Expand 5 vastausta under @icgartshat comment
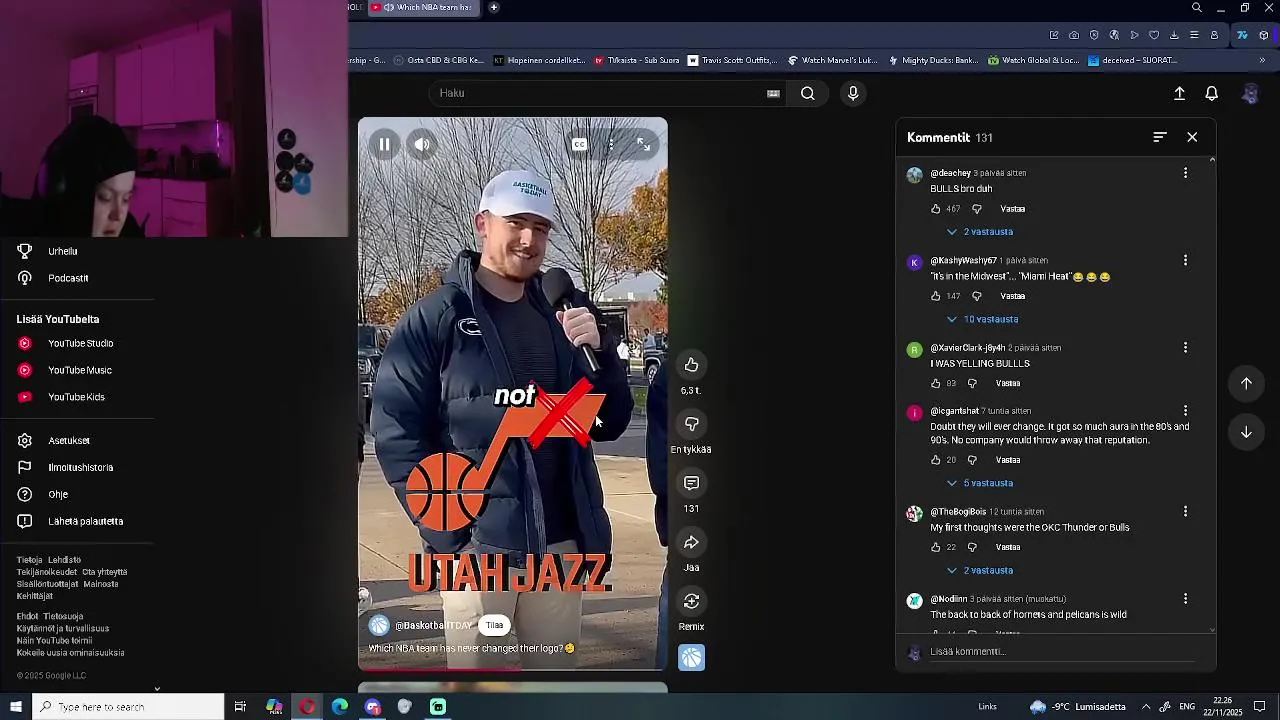1280x720 pixels. point(980,483)
